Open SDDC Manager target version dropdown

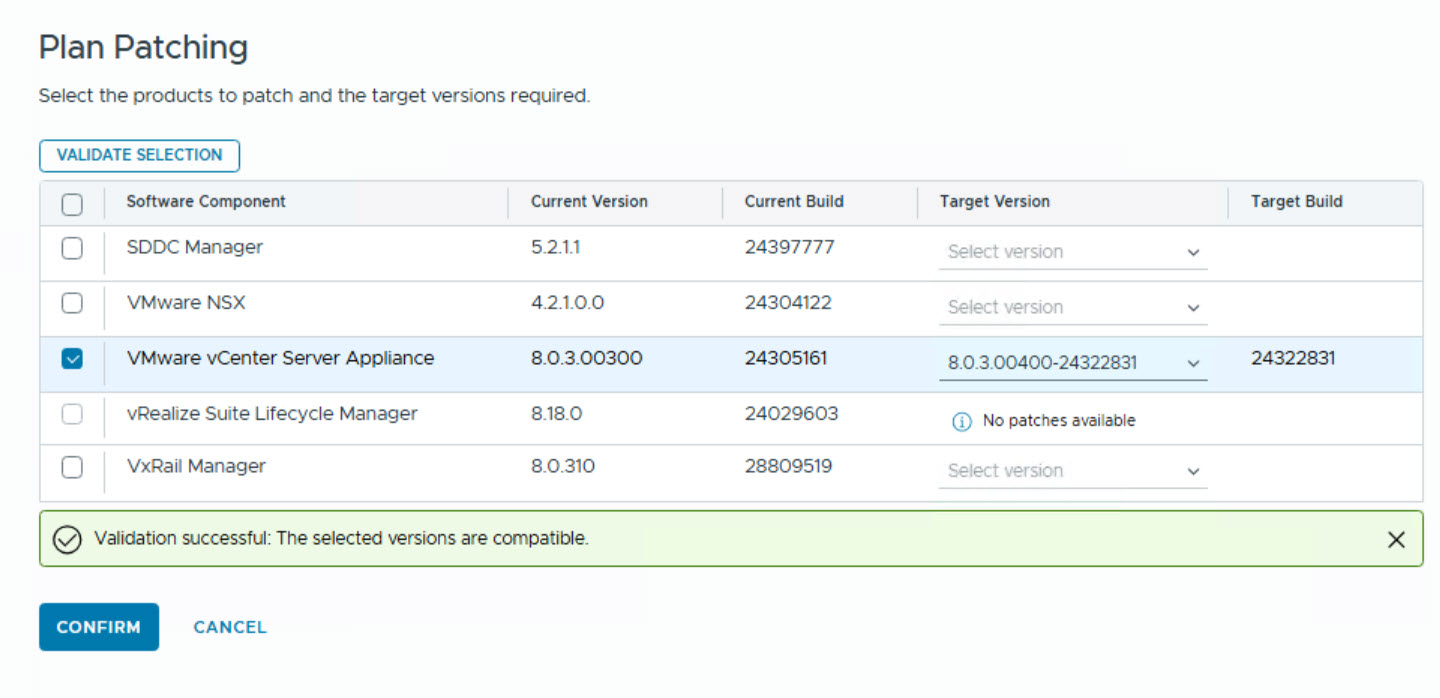tap(1072, 252)
